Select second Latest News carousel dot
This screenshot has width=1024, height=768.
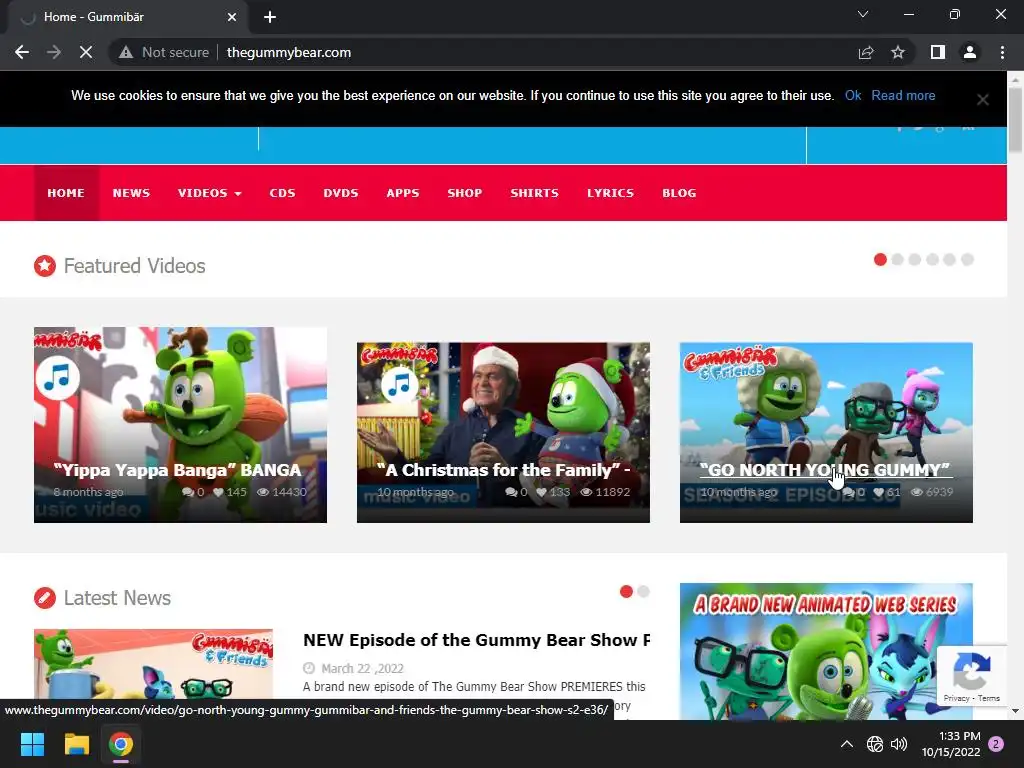643,591
